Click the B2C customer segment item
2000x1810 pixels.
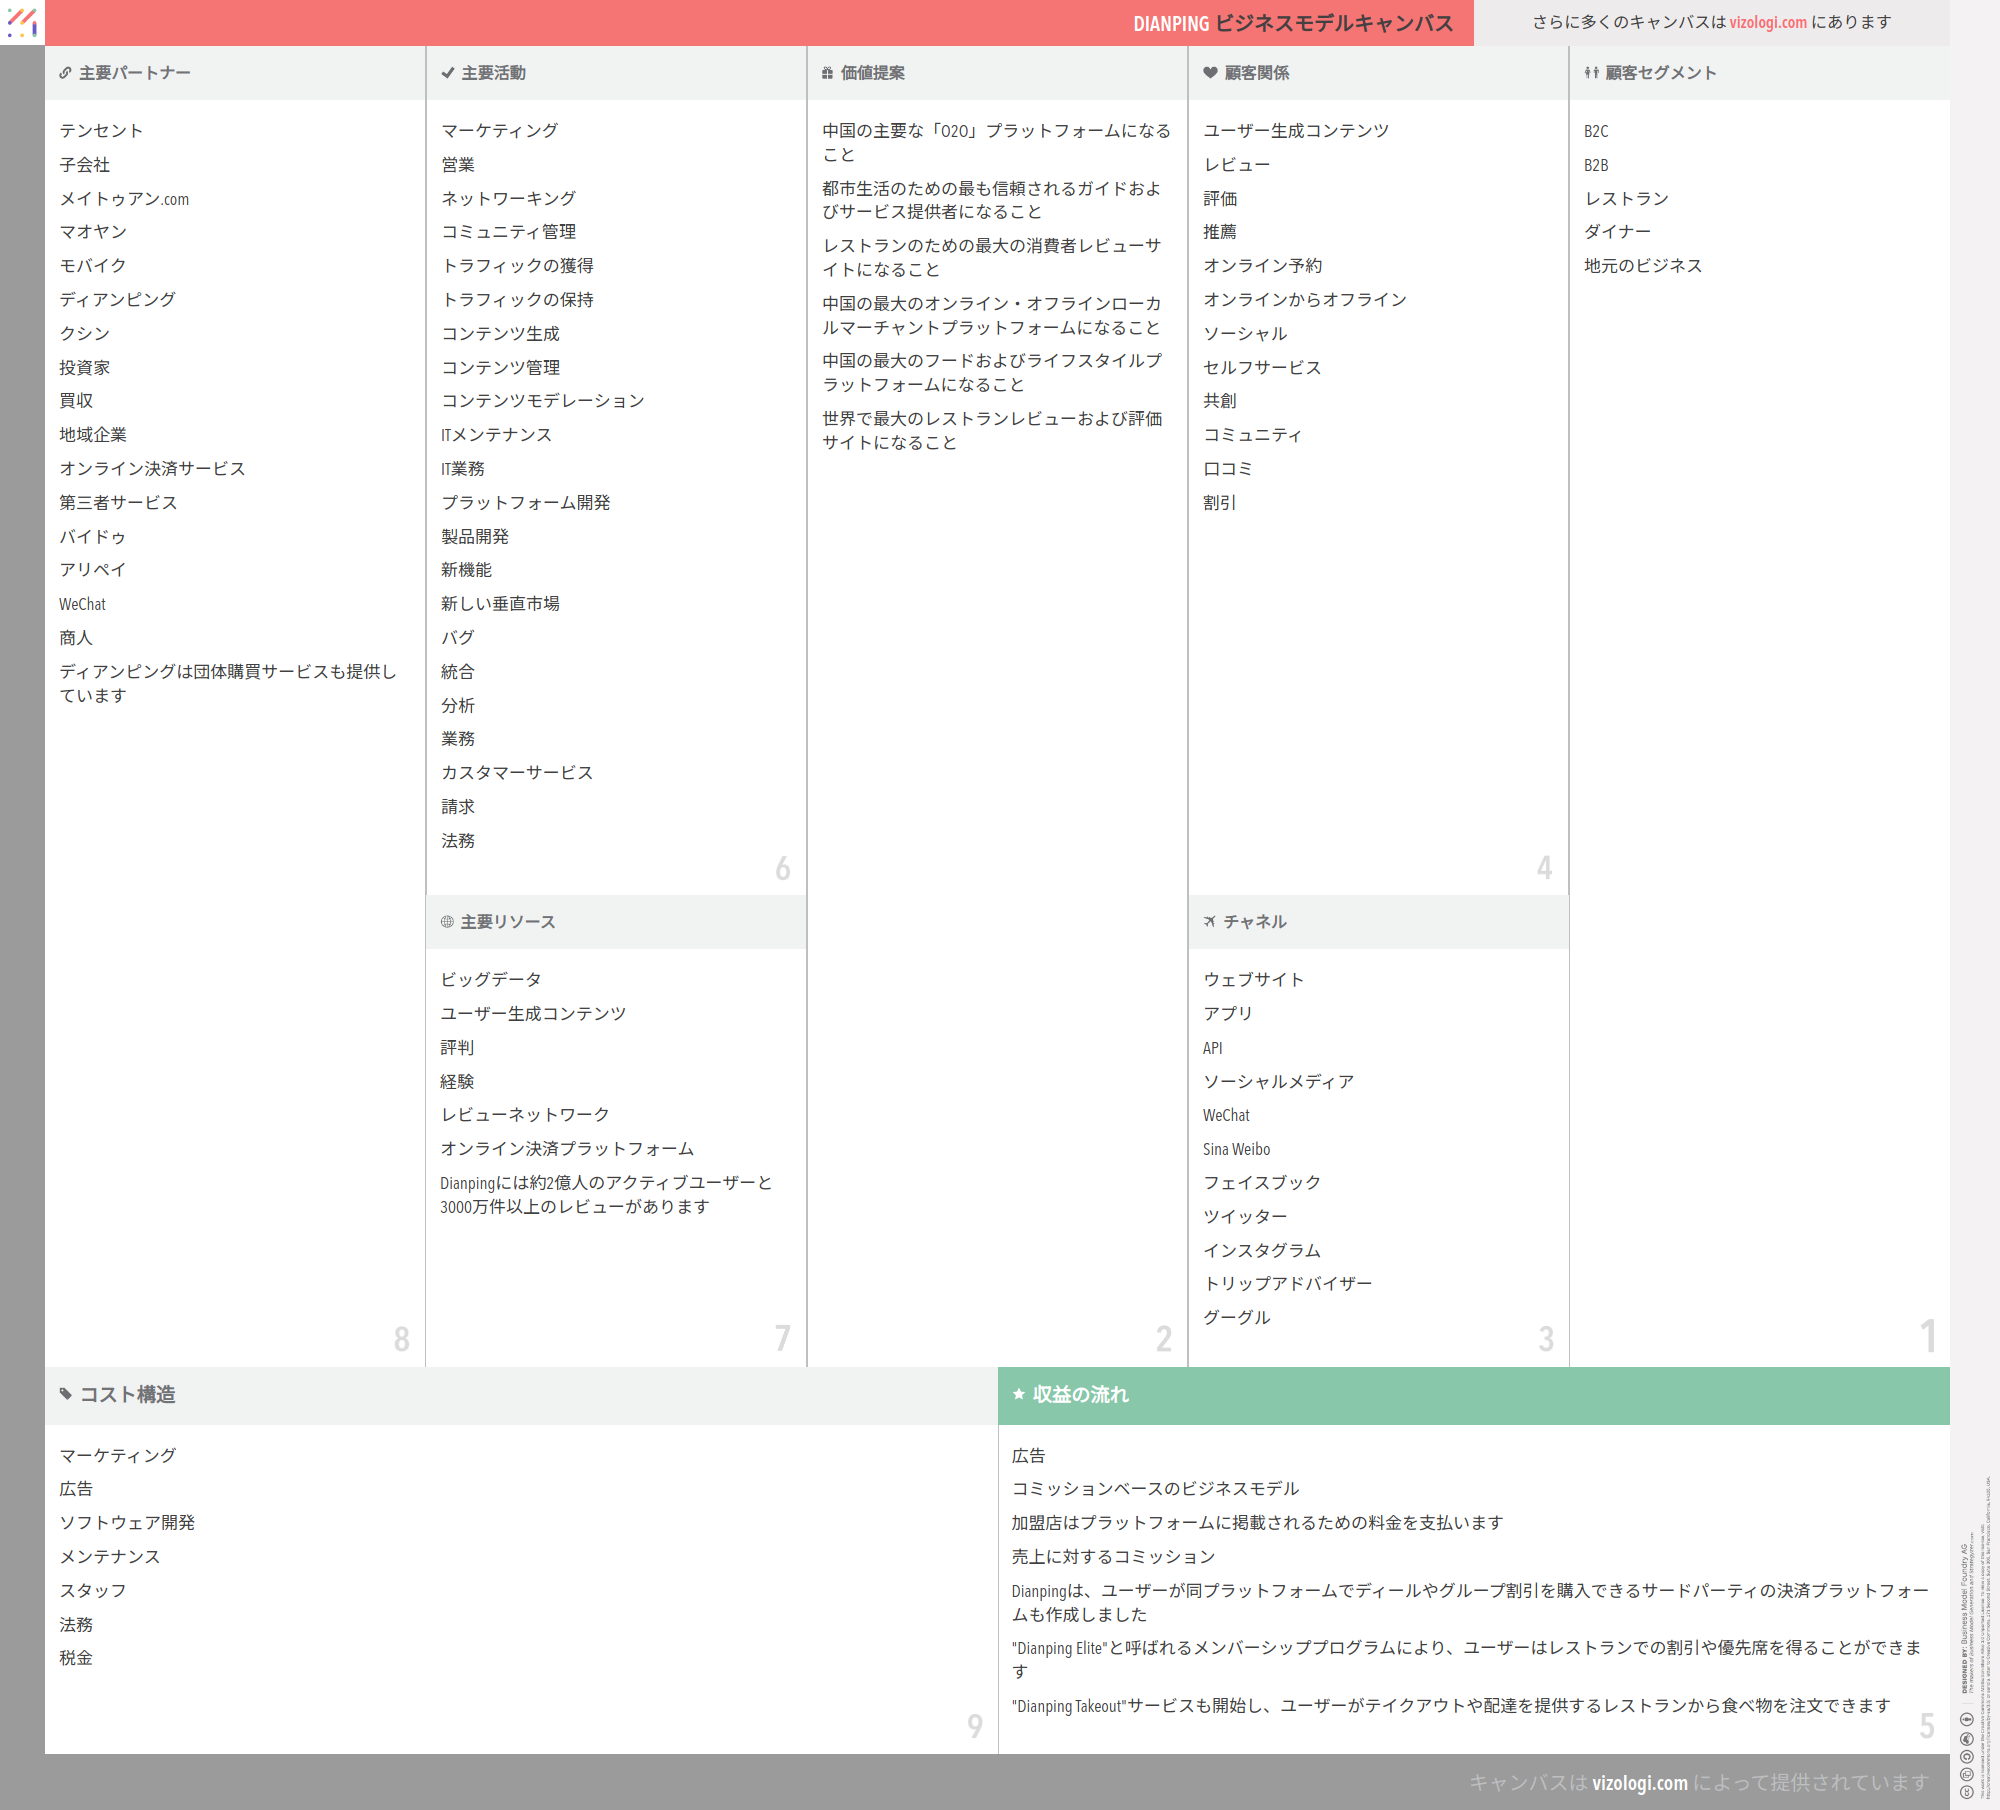coord(1596,131)
